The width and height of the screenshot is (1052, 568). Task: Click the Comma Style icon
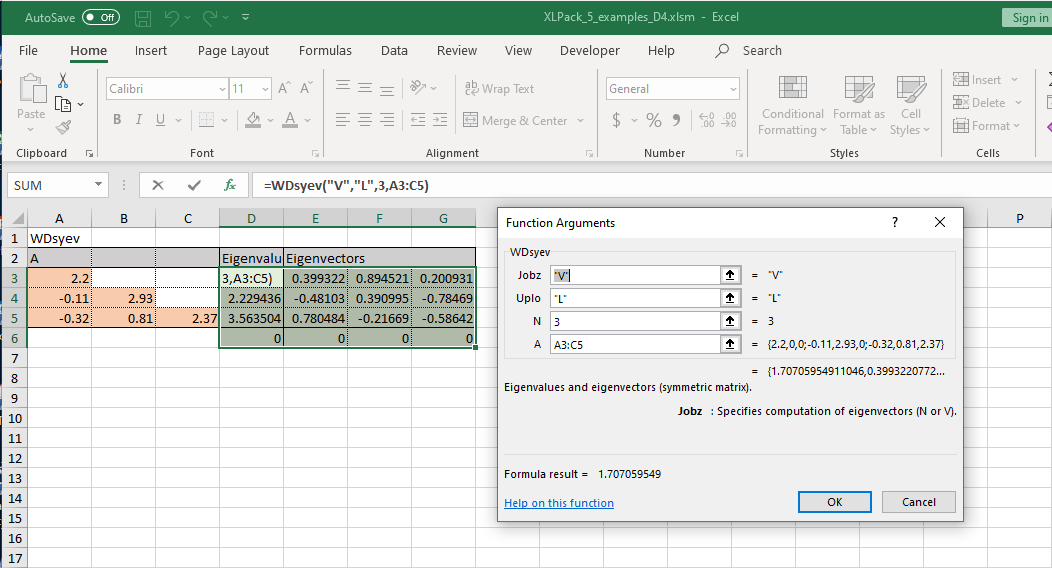676,121
